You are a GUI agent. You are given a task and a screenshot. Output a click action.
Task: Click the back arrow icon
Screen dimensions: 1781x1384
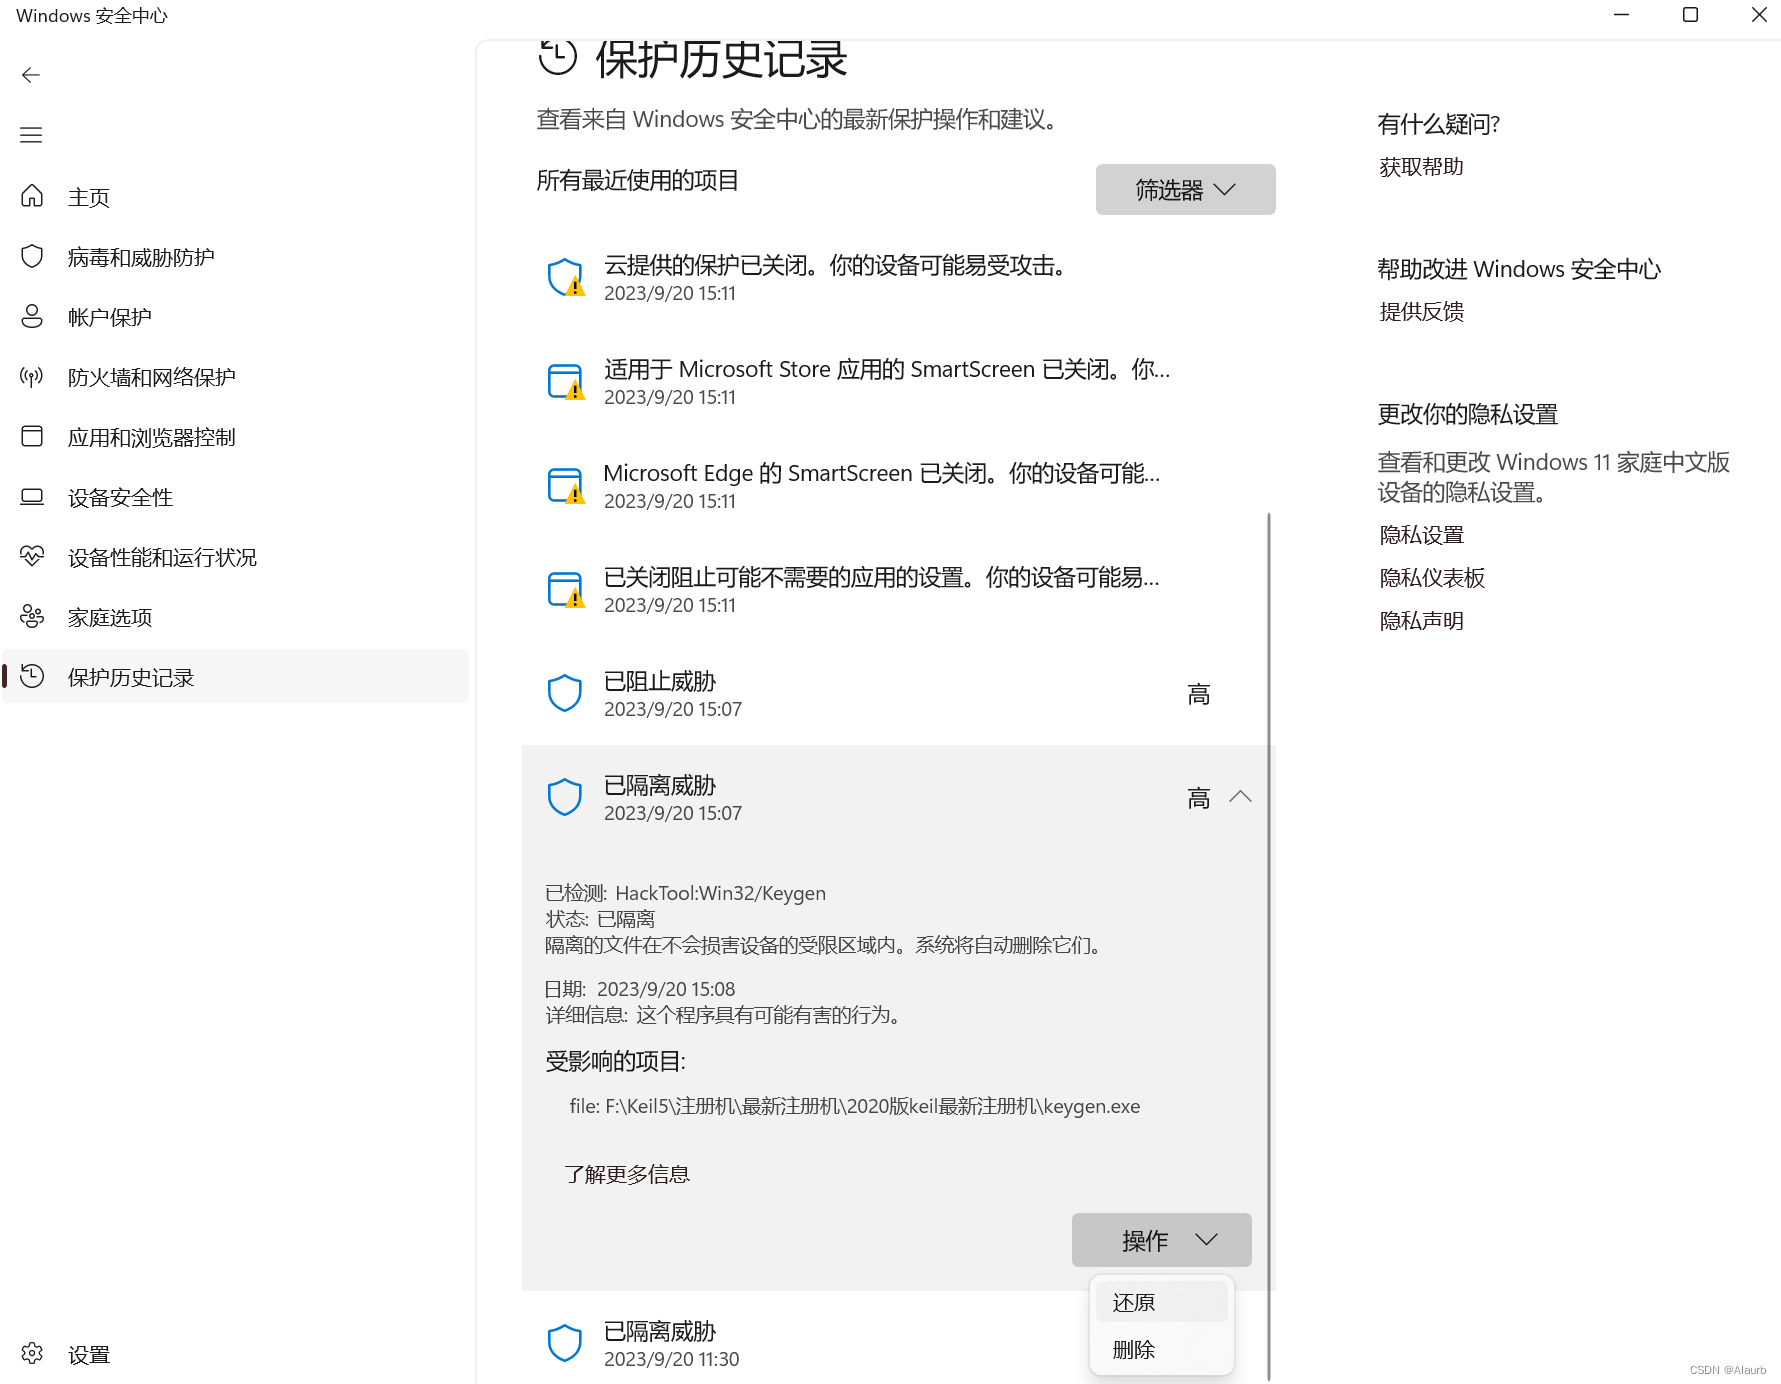point(31,75)
